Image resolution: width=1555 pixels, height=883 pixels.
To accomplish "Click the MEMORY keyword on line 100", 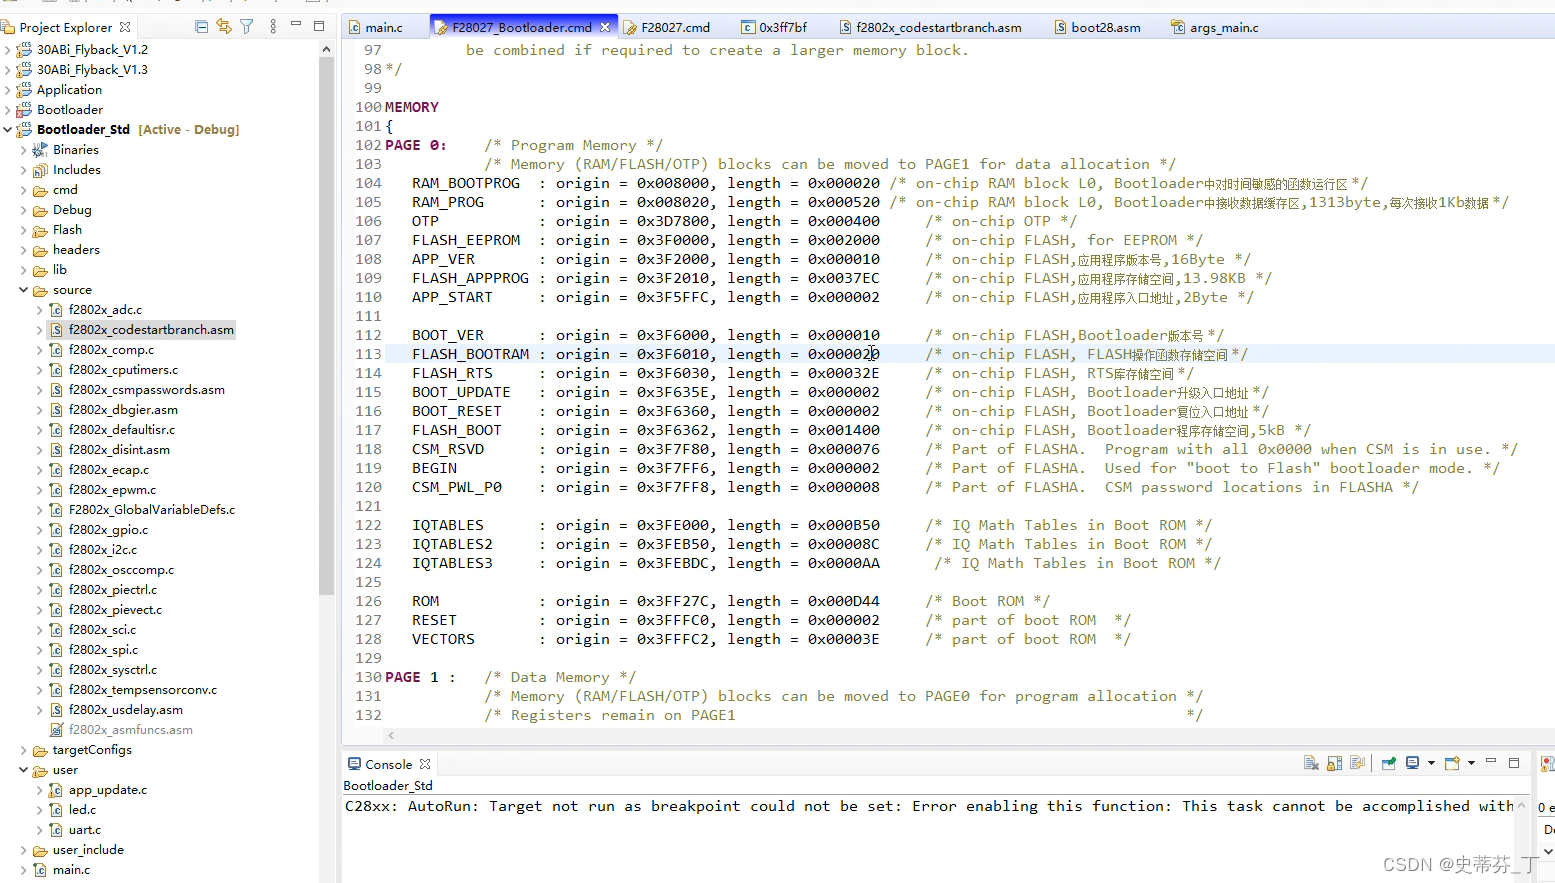I will 412,107.
